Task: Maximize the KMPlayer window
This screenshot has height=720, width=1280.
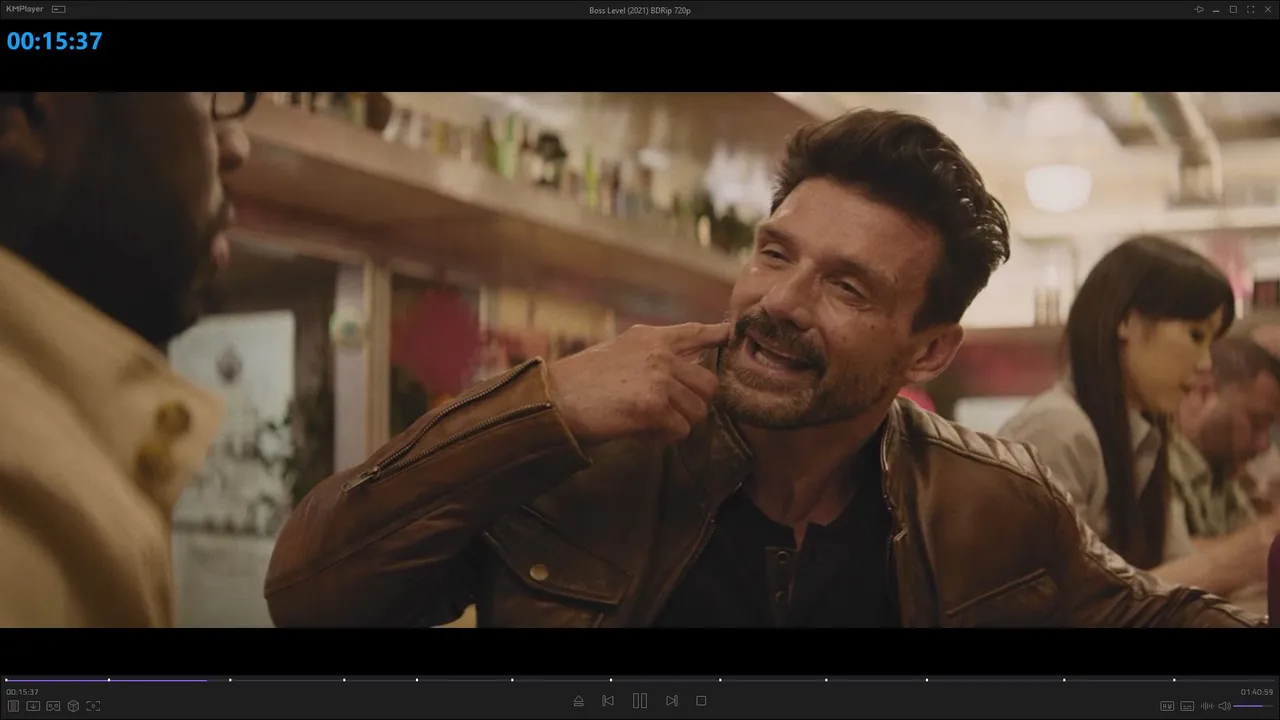Action: click(x=1233, y=9)
